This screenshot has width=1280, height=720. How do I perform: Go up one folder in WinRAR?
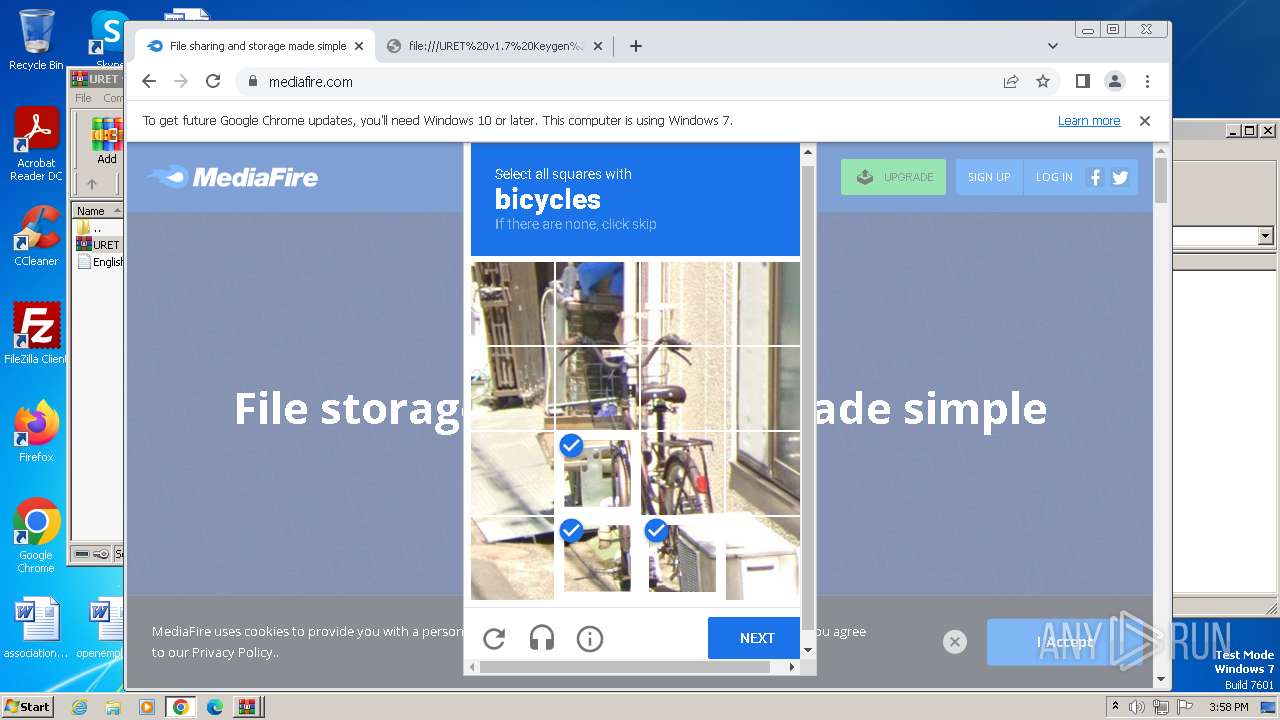(92, 184)
